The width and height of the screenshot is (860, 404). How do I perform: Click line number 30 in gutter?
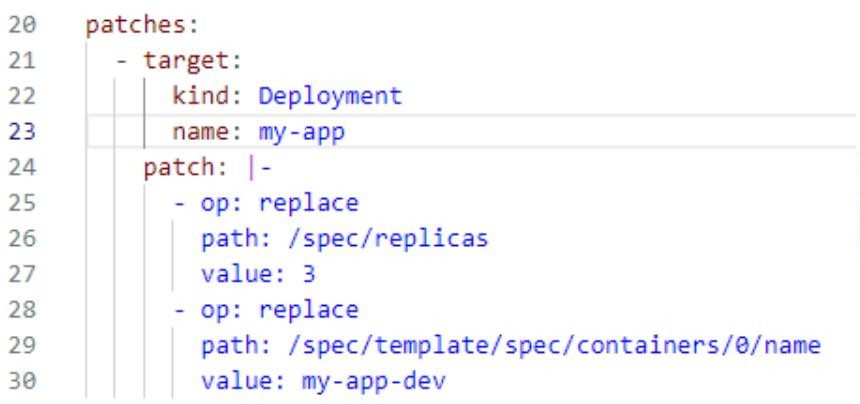pos(22,382)
